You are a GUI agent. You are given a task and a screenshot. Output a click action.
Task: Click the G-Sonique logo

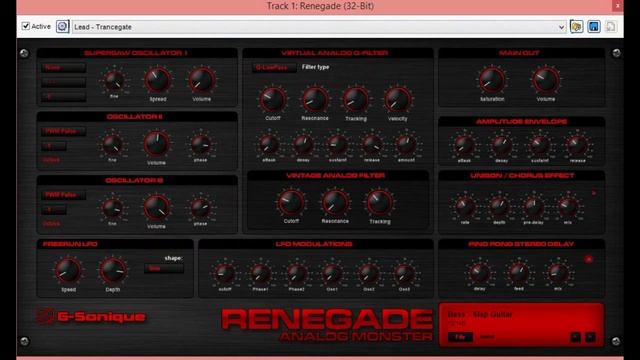coord(91,316)
